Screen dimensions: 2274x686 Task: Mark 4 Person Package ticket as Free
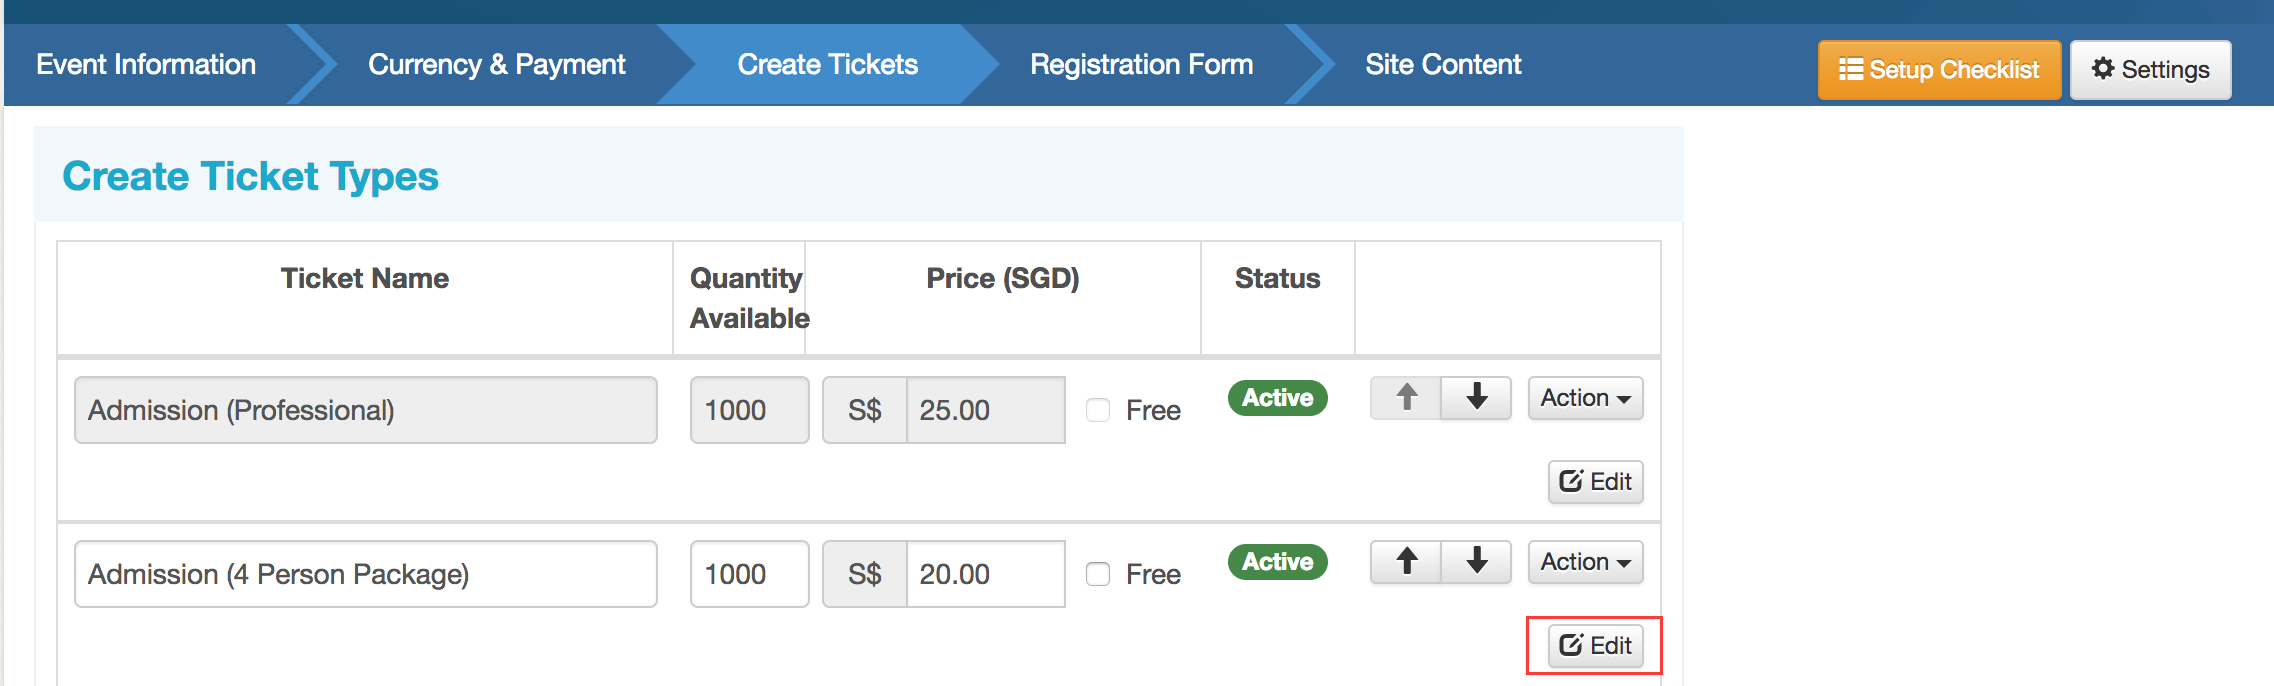click(1098, 574)
